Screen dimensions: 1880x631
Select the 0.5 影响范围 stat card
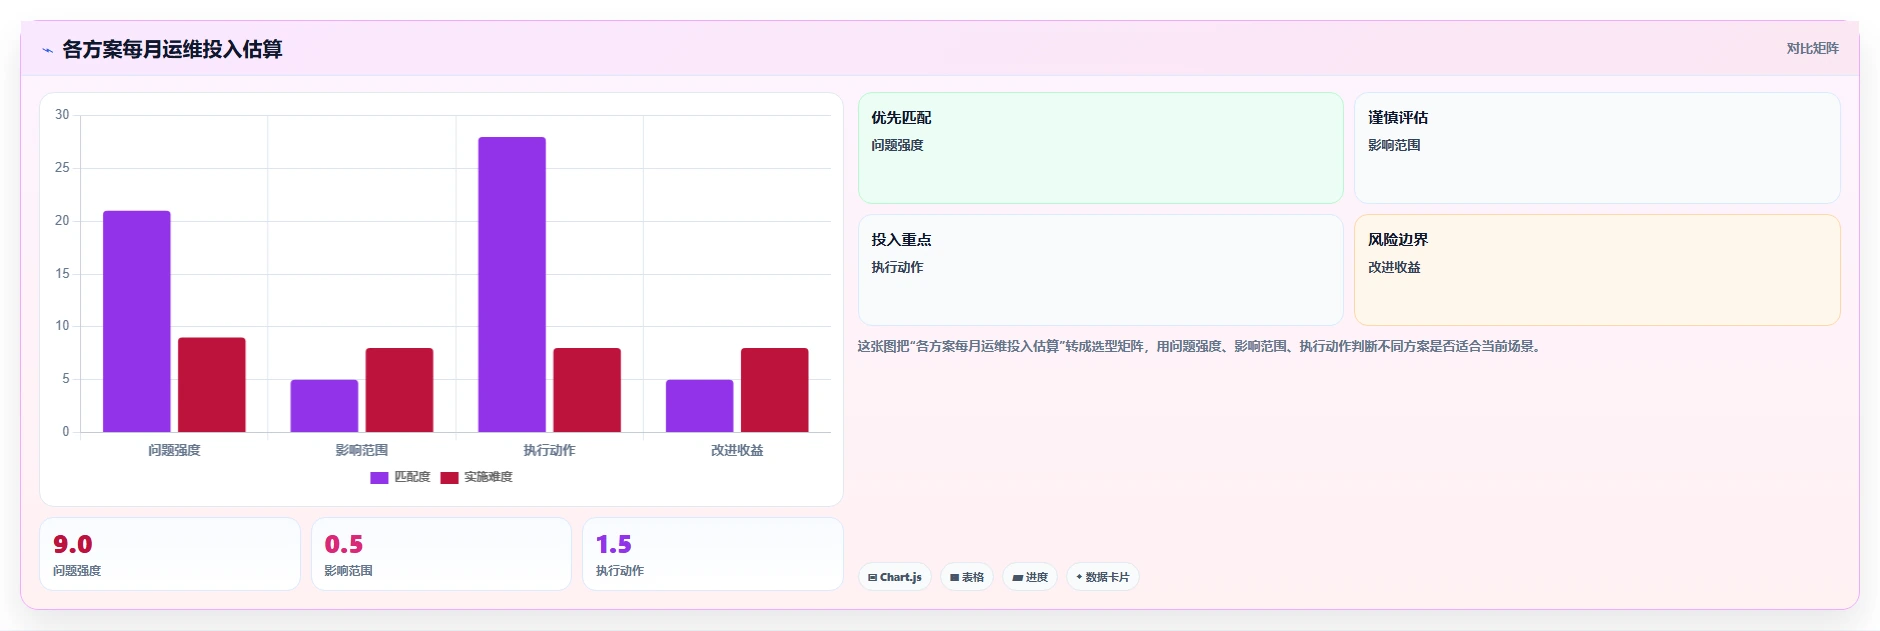tap(441, 554)
